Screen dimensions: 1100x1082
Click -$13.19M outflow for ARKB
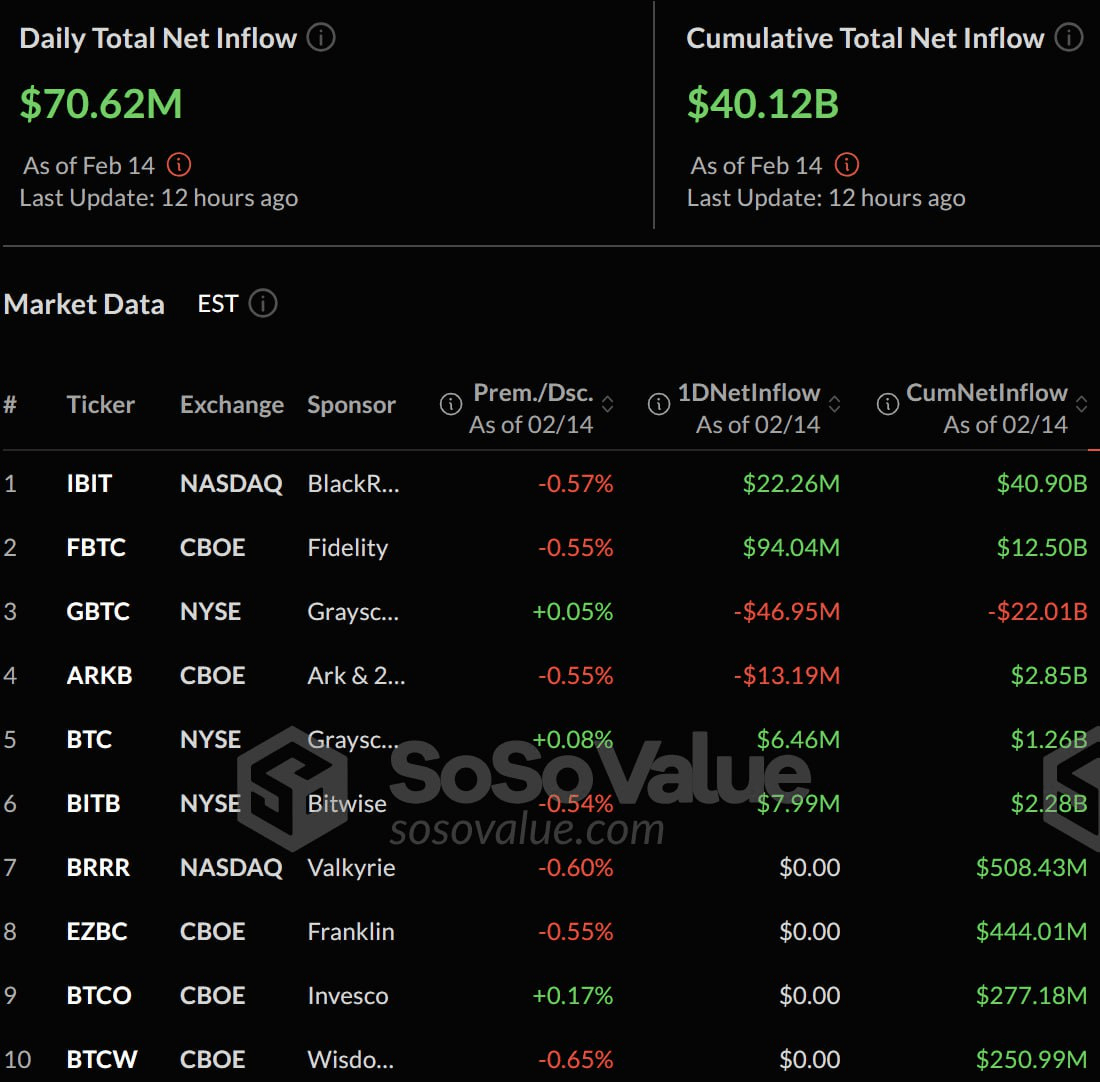pos(786,675)
